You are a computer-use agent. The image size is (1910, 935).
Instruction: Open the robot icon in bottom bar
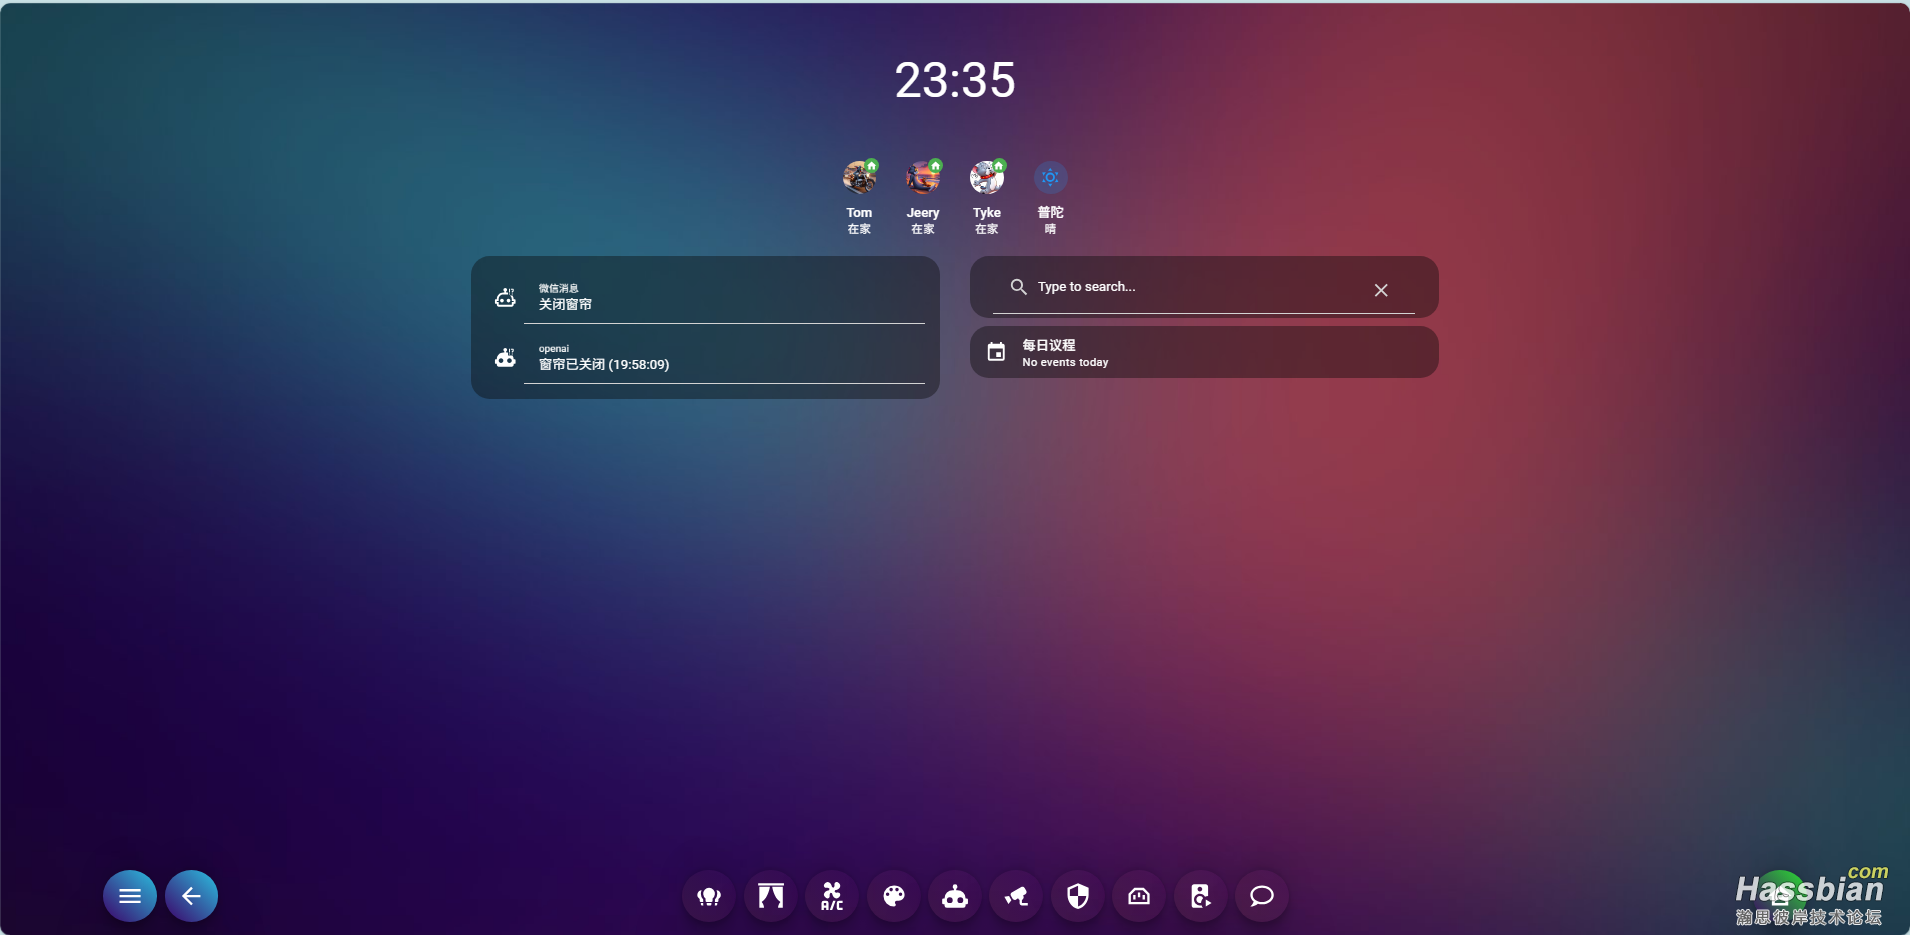click(x=955, y=896)
